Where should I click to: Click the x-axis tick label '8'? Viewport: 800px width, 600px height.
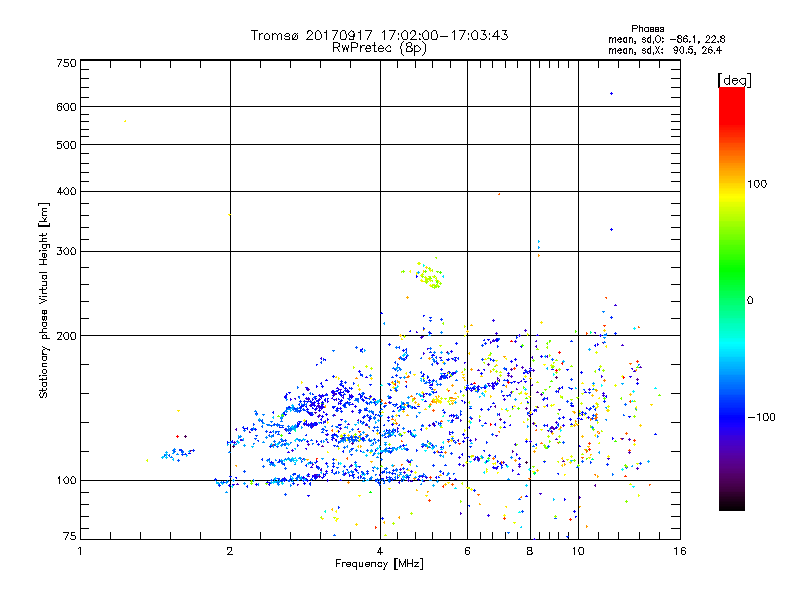[x=530, y=551]
